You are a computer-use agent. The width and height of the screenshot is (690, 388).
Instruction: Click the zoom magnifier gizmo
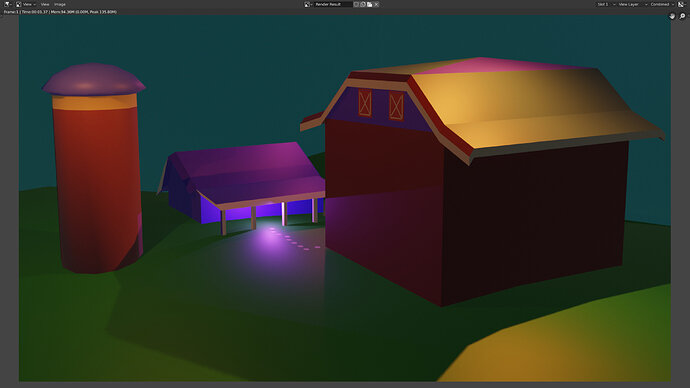coord(683,16)
